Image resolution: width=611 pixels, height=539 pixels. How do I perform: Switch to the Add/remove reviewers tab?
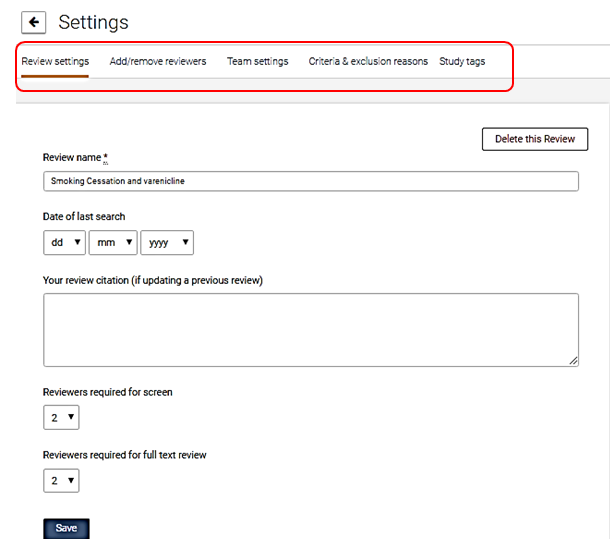[x=158, y=61]
